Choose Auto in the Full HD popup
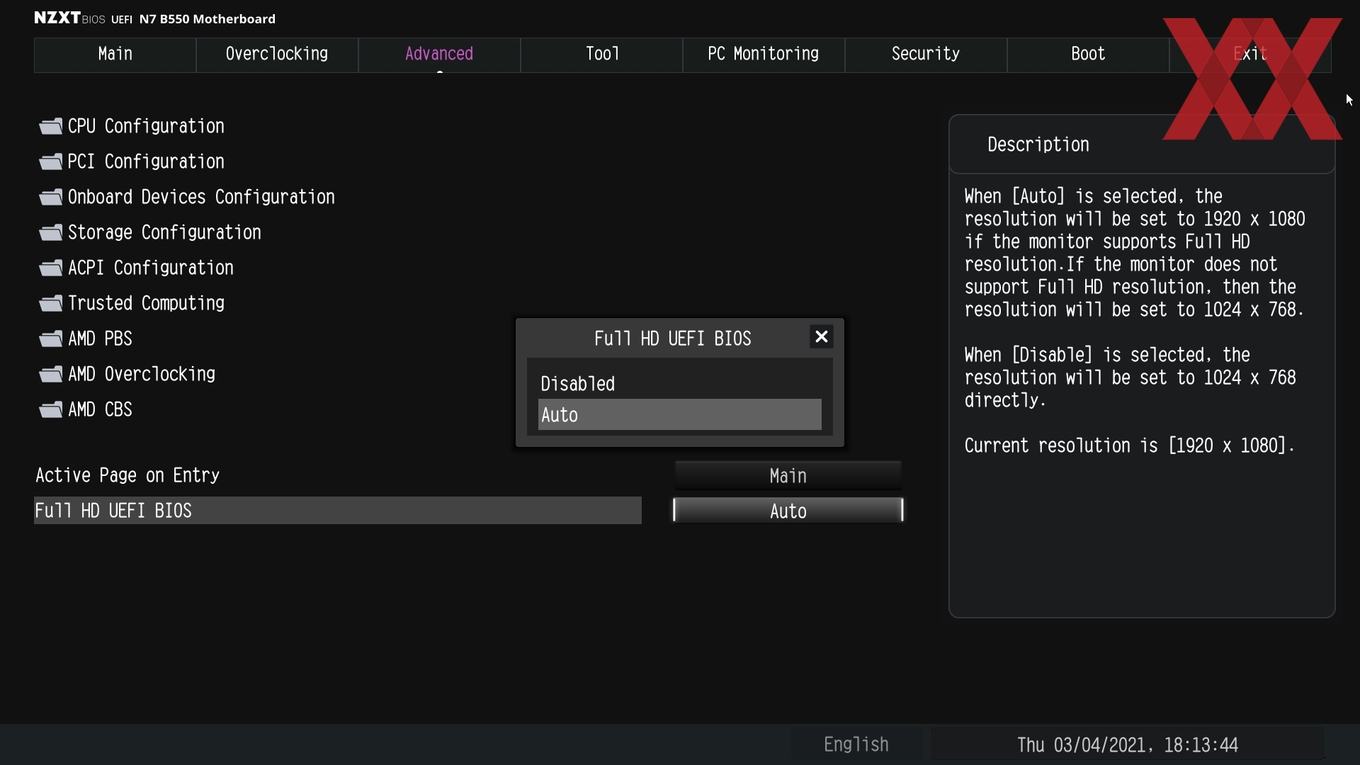The width and height of the screenshot is (1360, 765). click(680, 415)
